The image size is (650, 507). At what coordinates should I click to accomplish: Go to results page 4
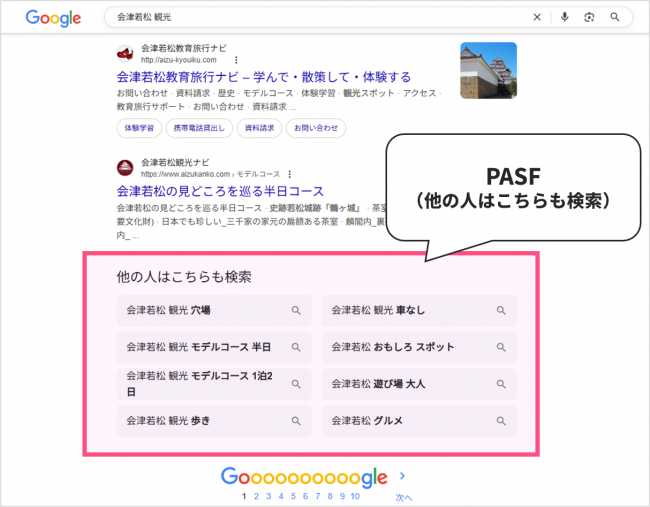coord(281,496)
